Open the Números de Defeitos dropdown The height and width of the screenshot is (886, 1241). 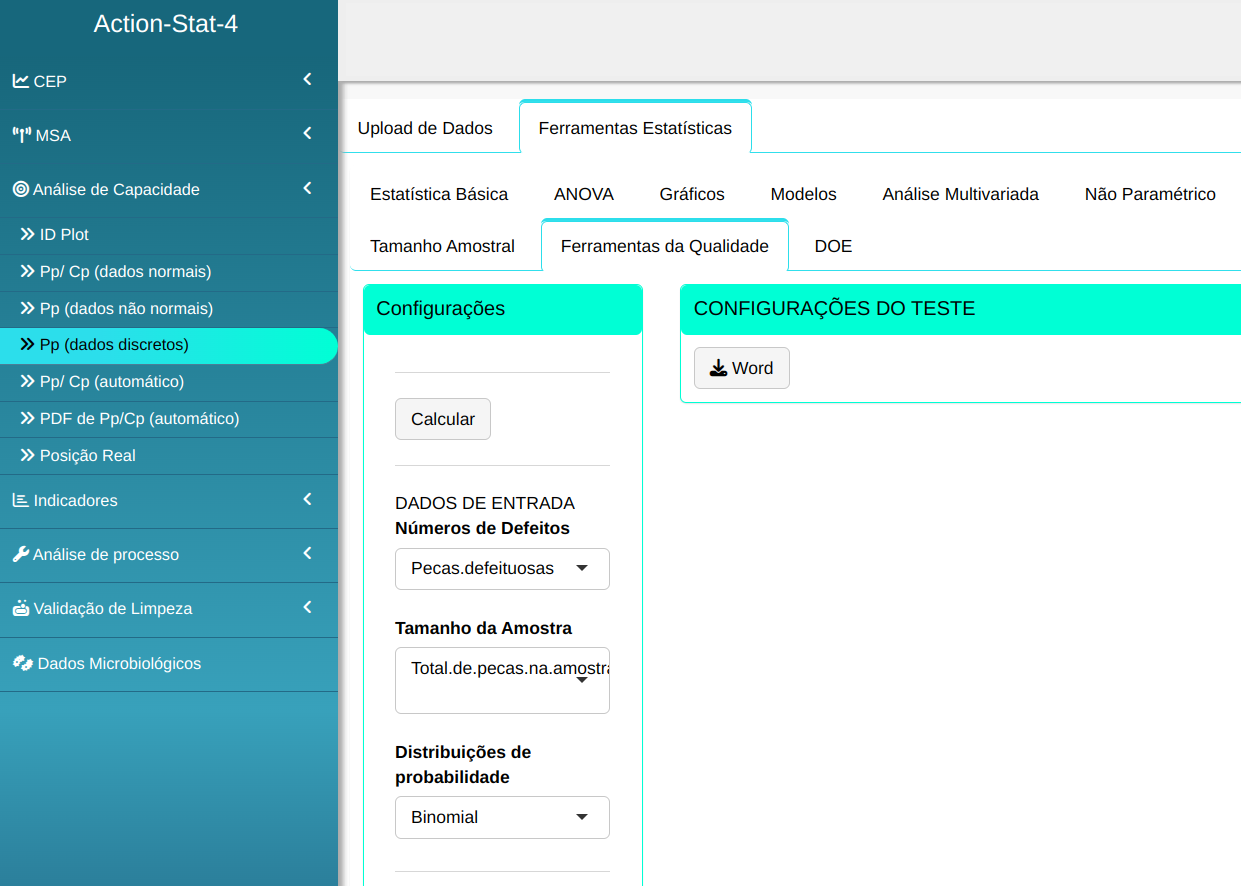click(502, 569)
